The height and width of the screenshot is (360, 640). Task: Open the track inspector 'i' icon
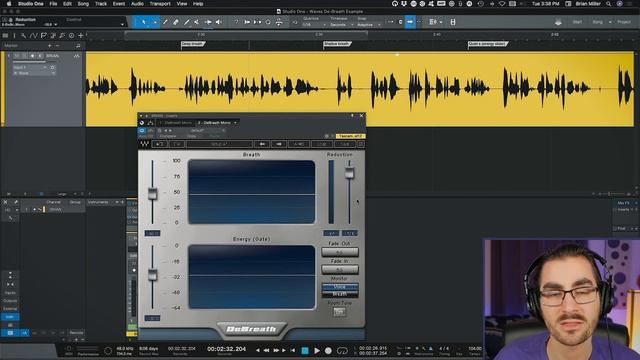coord(14,36)
